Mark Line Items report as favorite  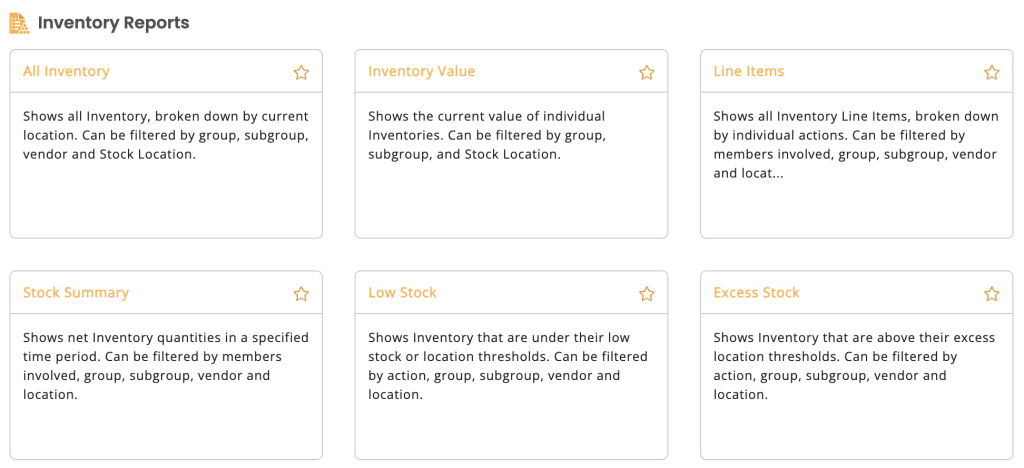(x=991, y=72)
